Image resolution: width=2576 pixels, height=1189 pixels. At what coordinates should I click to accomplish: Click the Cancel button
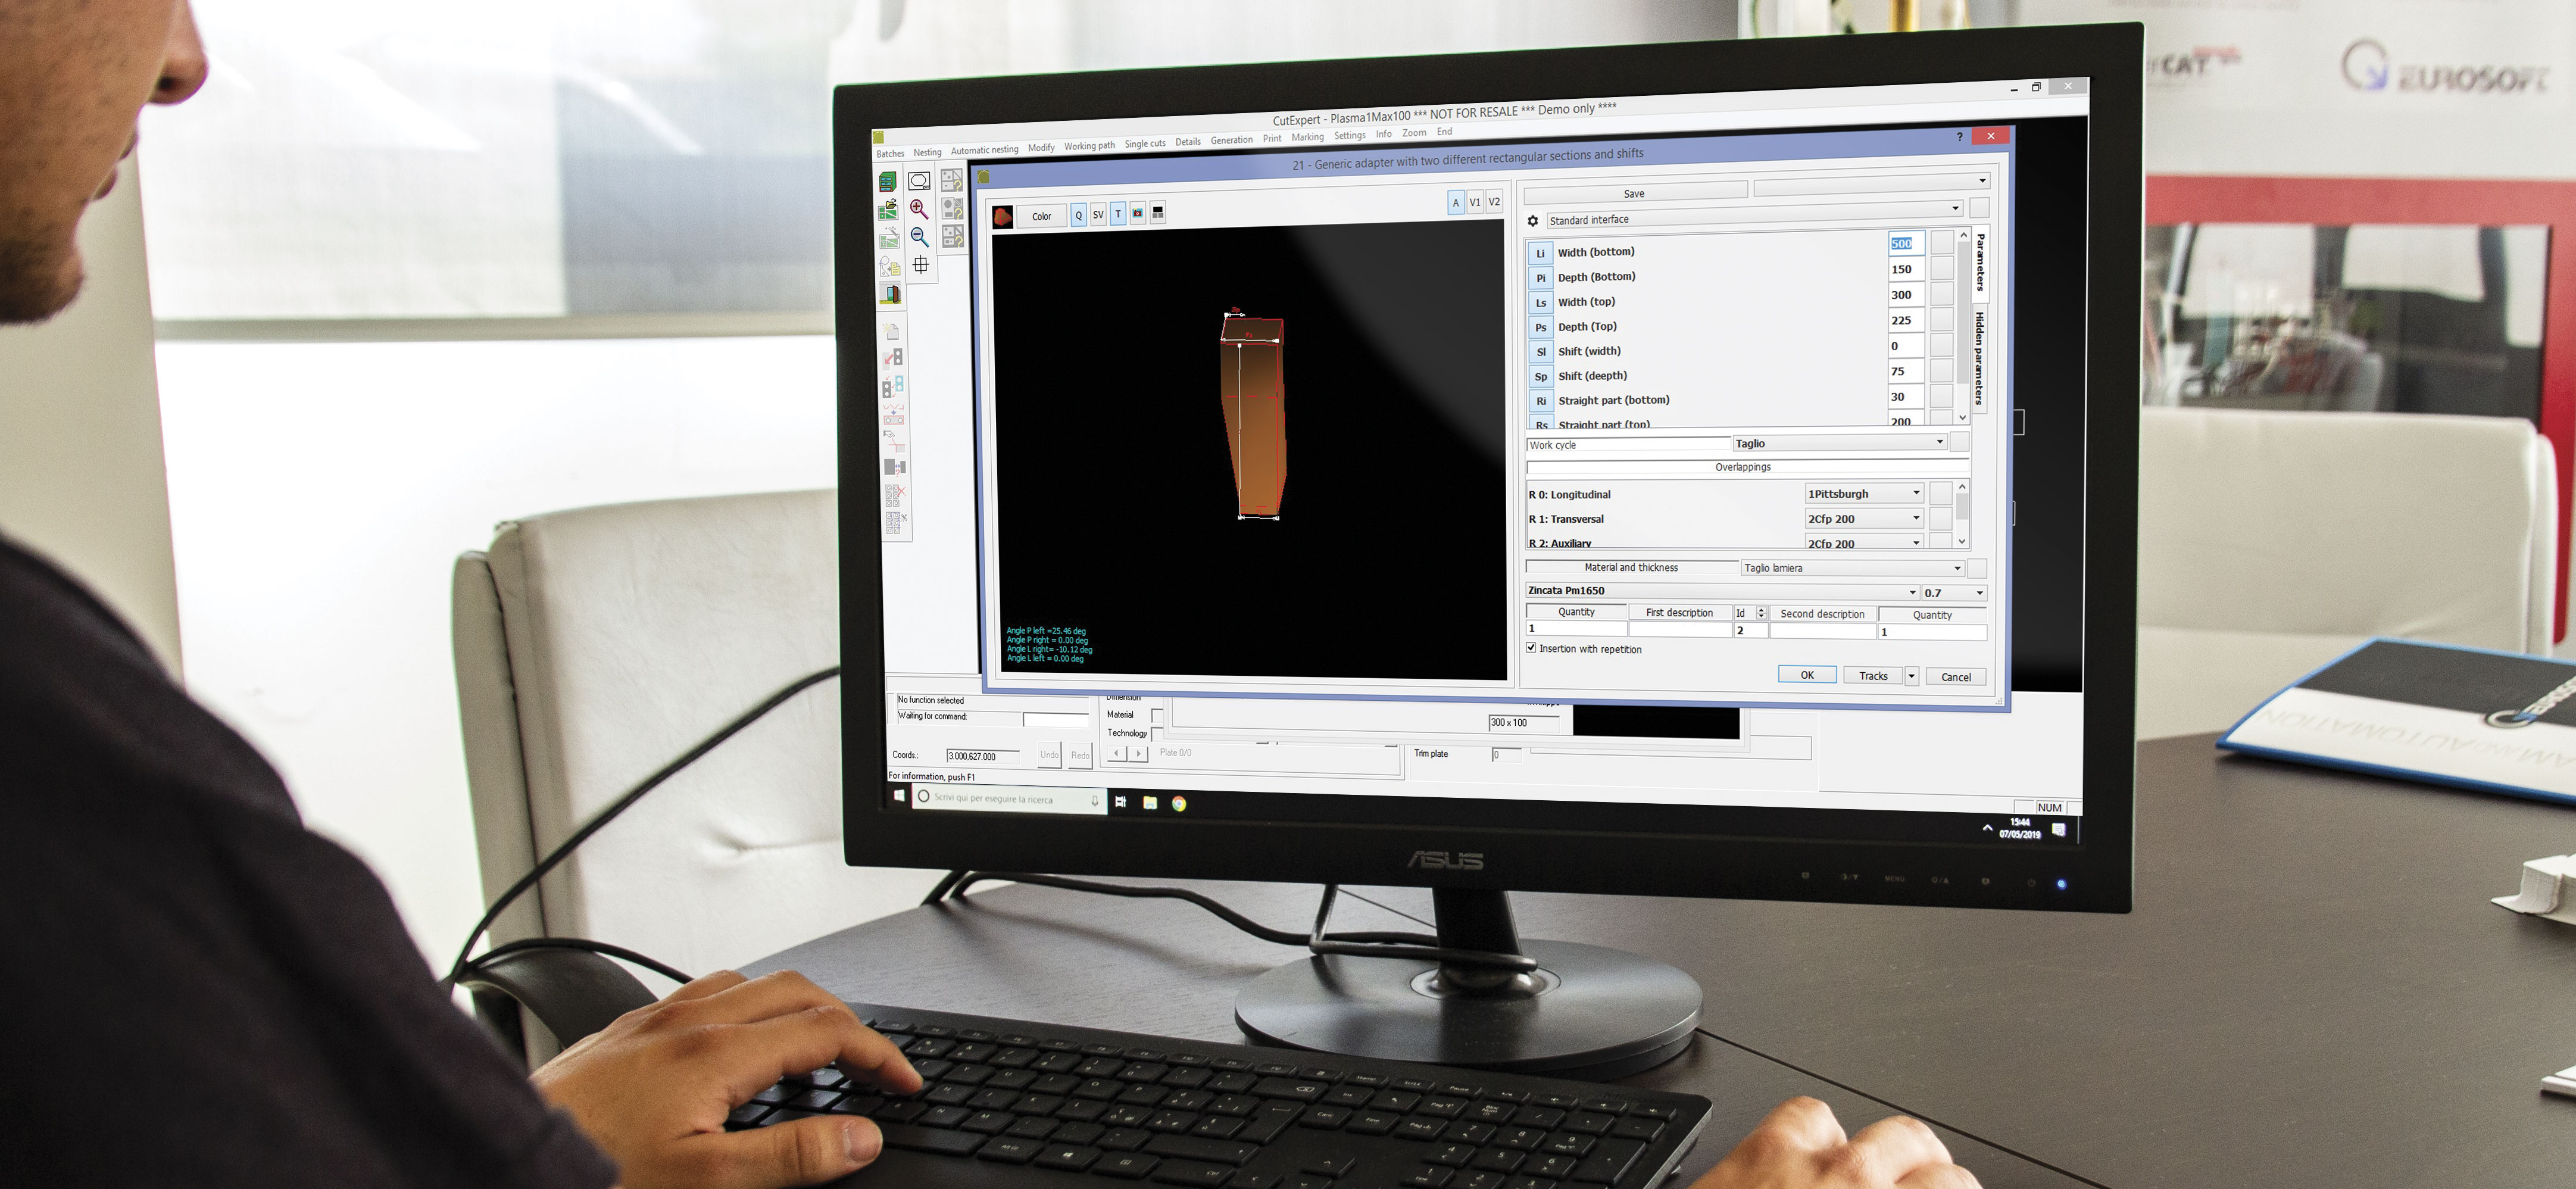(1956, 677)
